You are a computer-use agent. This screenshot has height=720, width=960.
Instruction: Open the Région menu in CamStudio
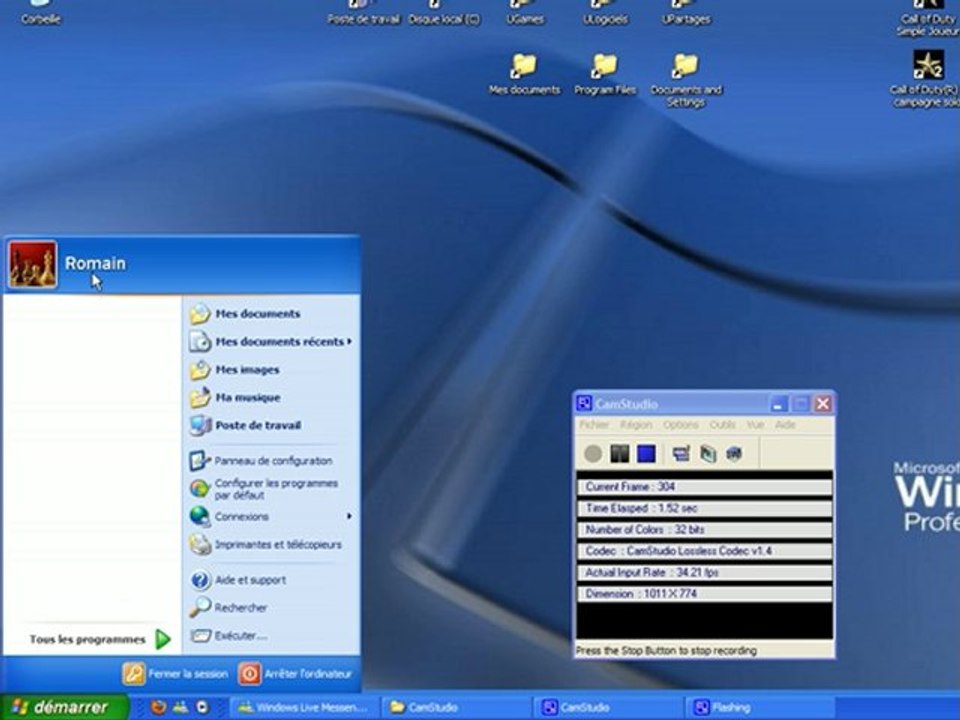tap(635, 425)
